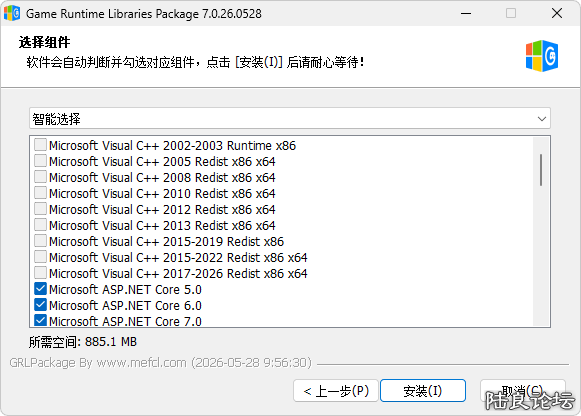Click the component list vertical scrollbar thumb

point(541,170)
